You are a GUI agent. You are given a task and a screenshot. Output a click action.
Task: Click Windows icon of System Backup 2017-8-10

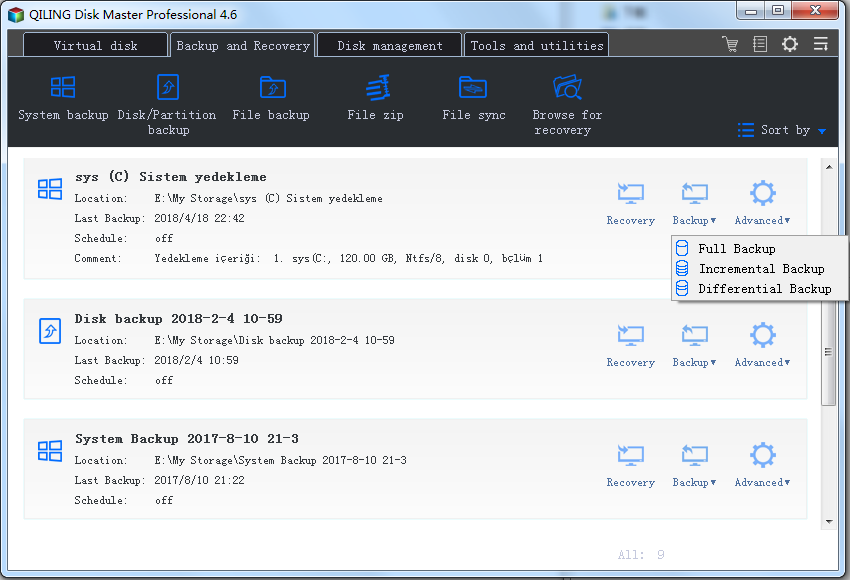click(50, 450)
